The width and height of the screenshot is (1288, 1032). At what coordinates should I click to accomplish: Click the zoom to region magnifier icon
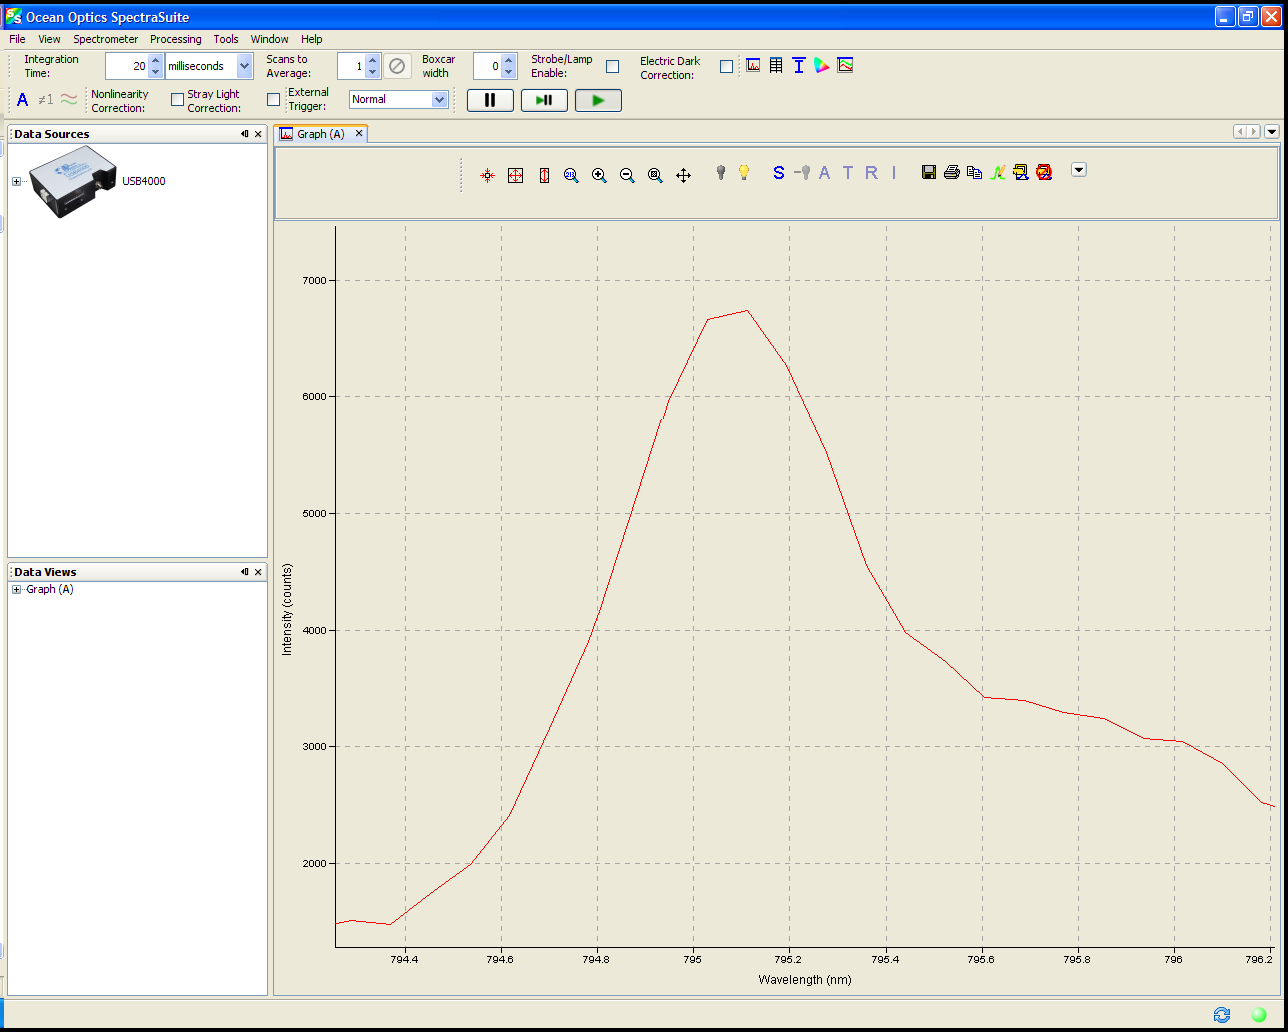[655, 175]
